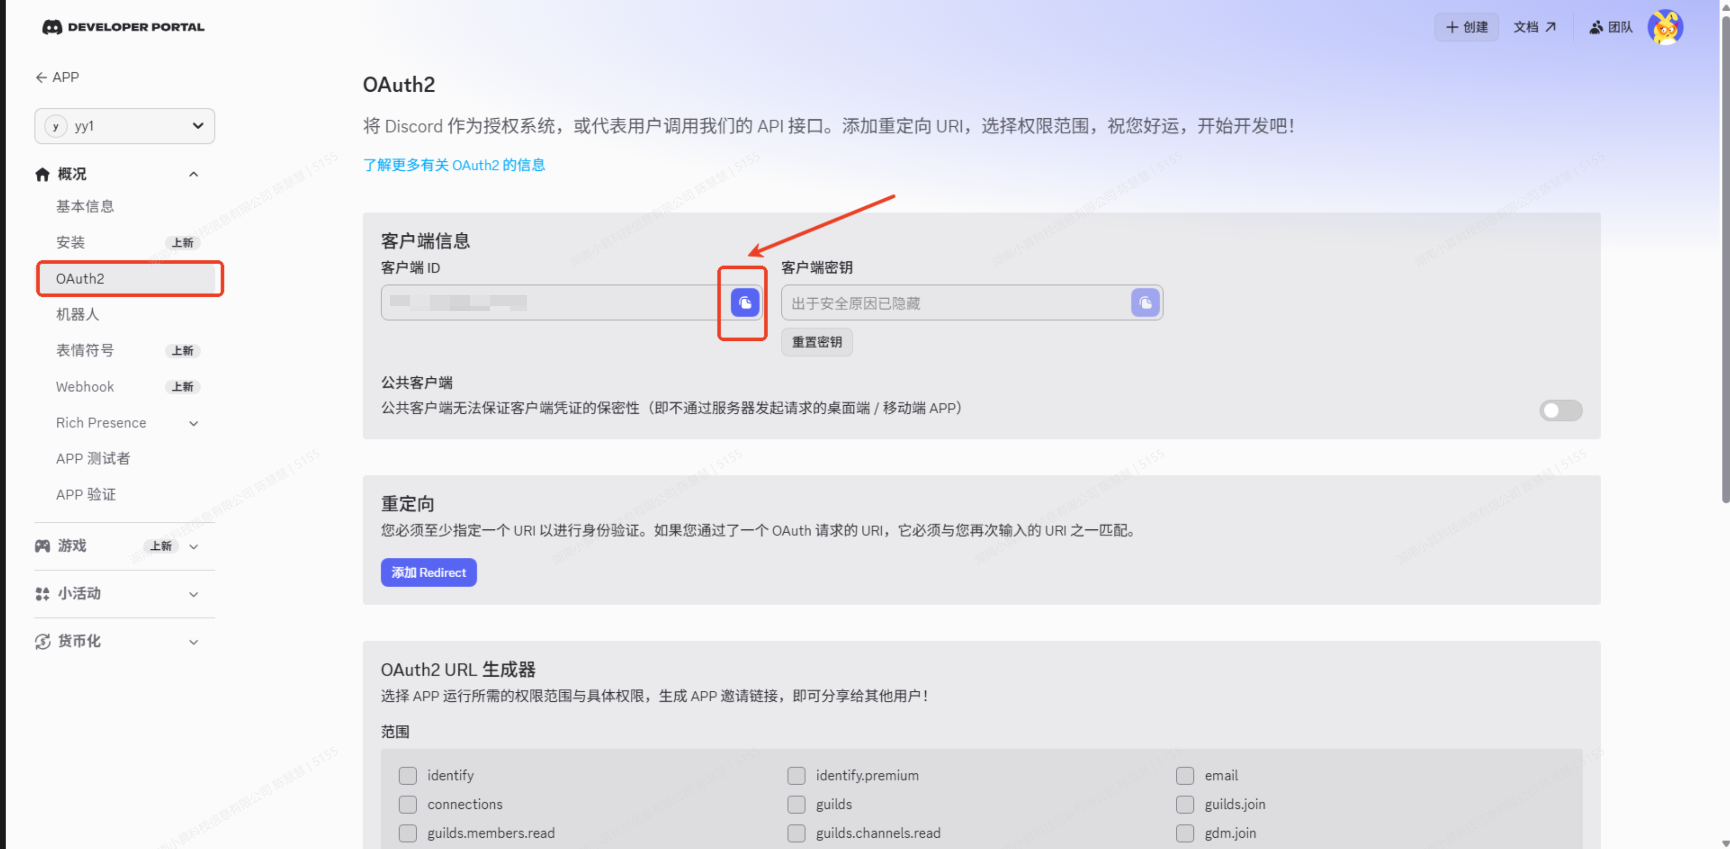The image size is (1730, 849).
Task: Click the 上新 badge next to 表情符号
Action: point(183,351)
